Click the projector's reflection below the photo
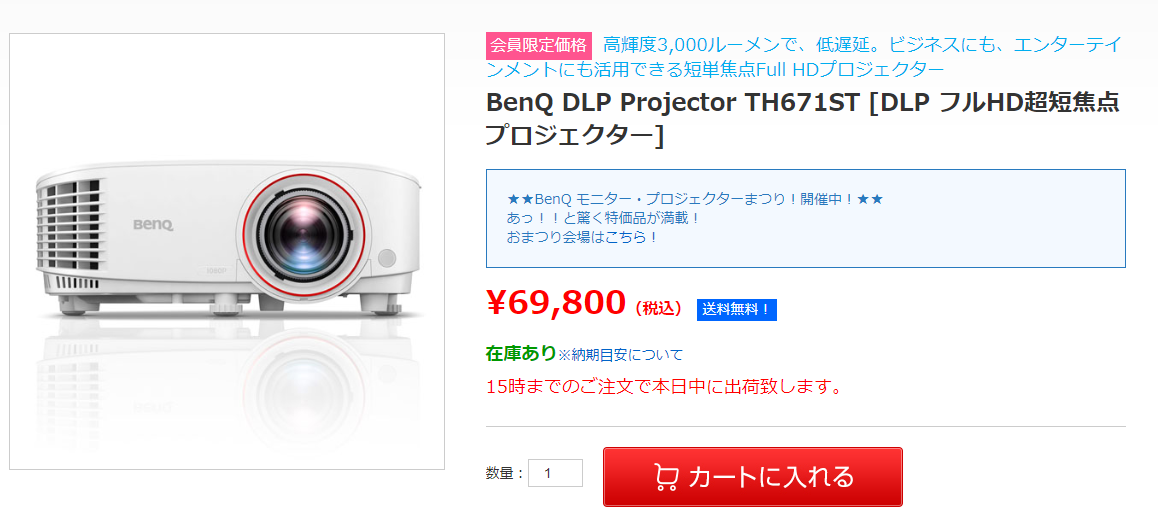 tap(227, 390)
